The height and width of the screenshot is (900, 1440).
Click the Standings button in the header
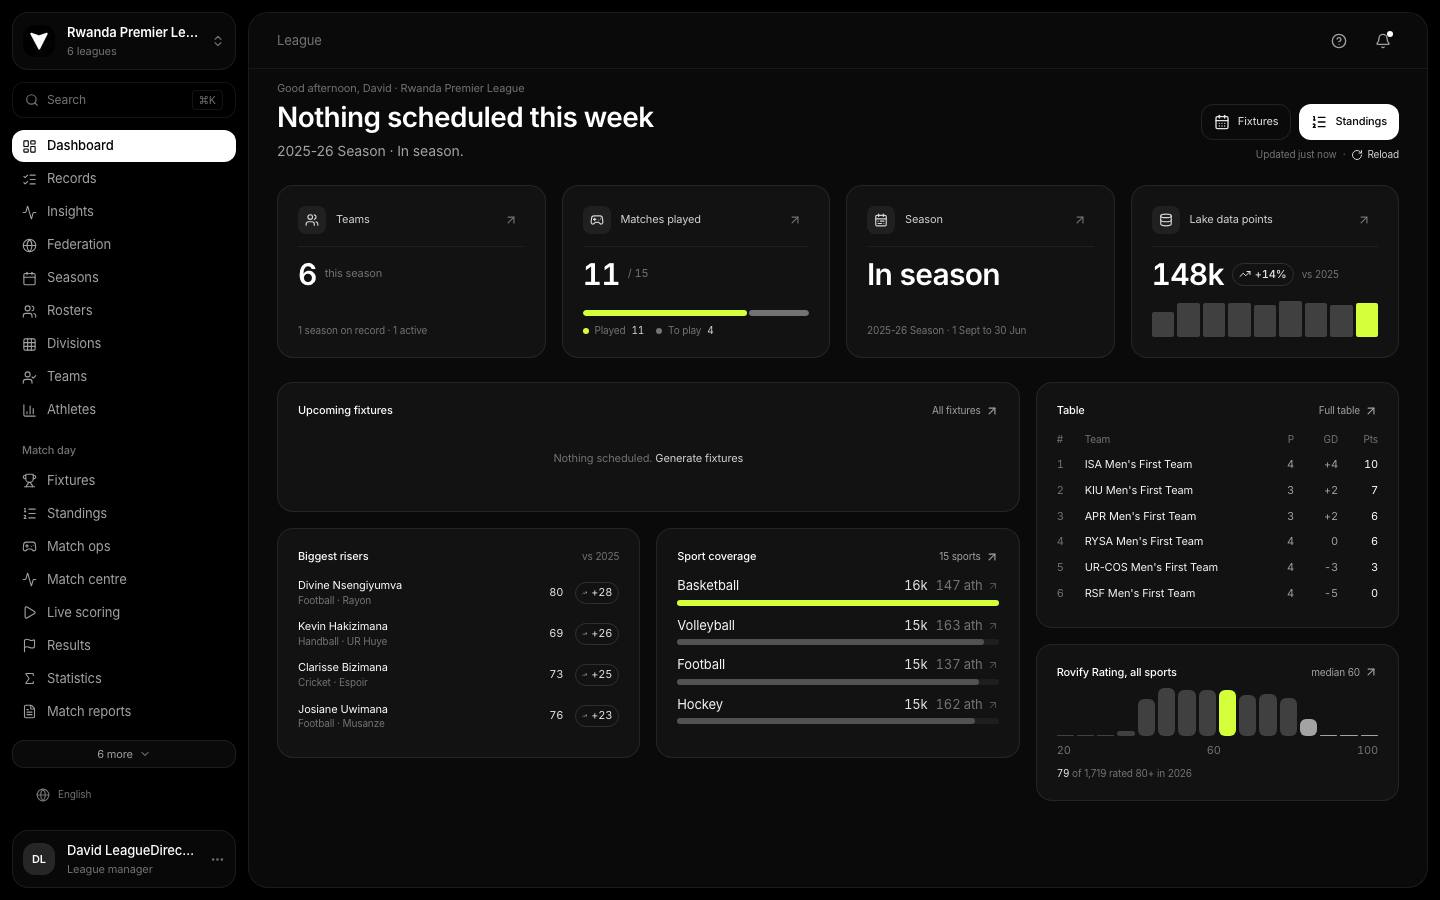(1349, 122)
